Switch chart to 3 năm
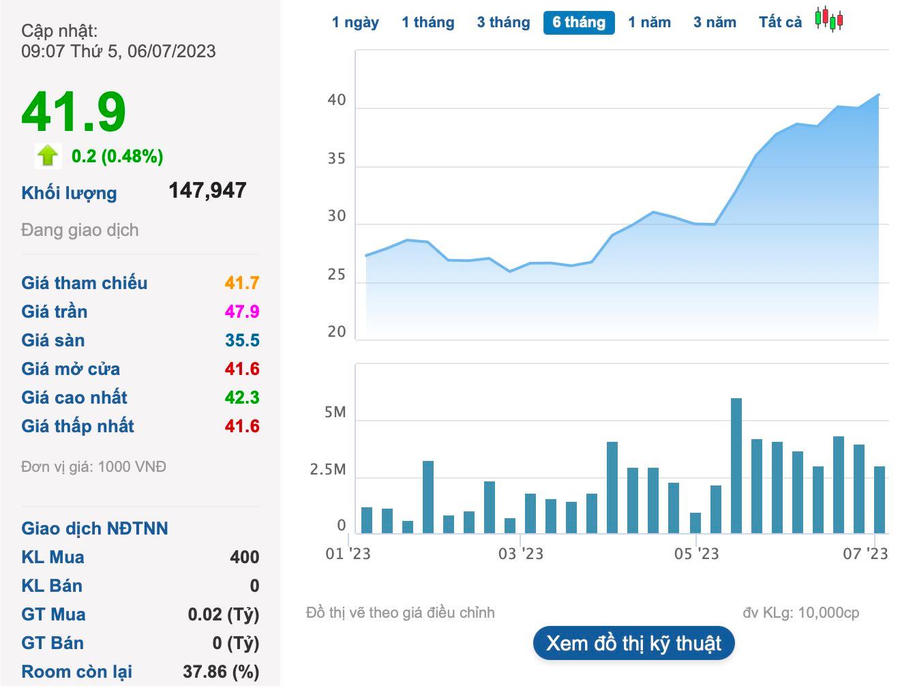 coord(714,22)
